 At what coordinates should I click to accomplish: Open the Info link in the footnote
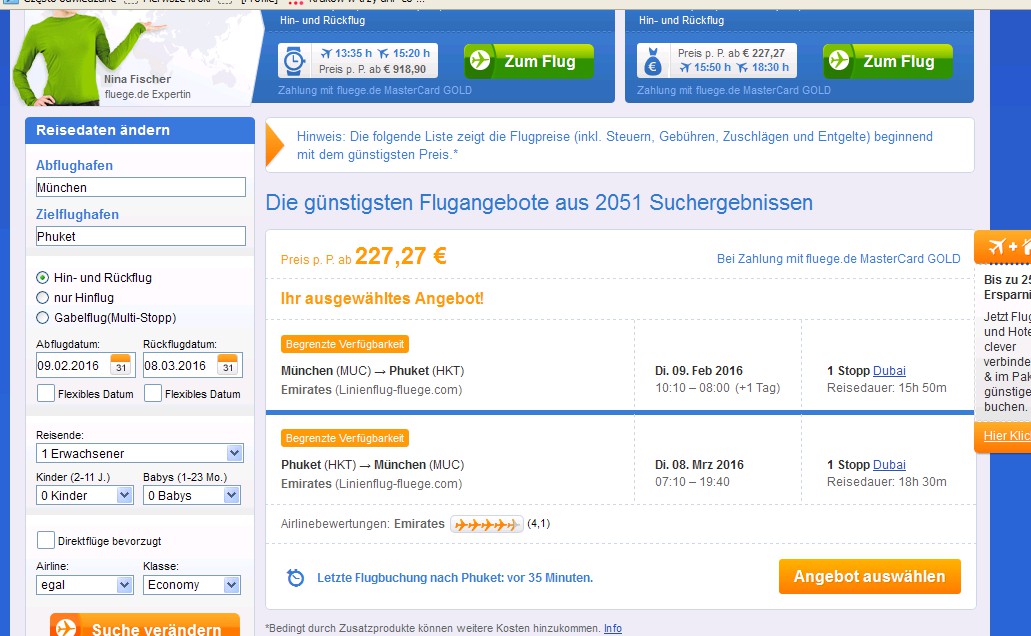click(x=613, y=628)
